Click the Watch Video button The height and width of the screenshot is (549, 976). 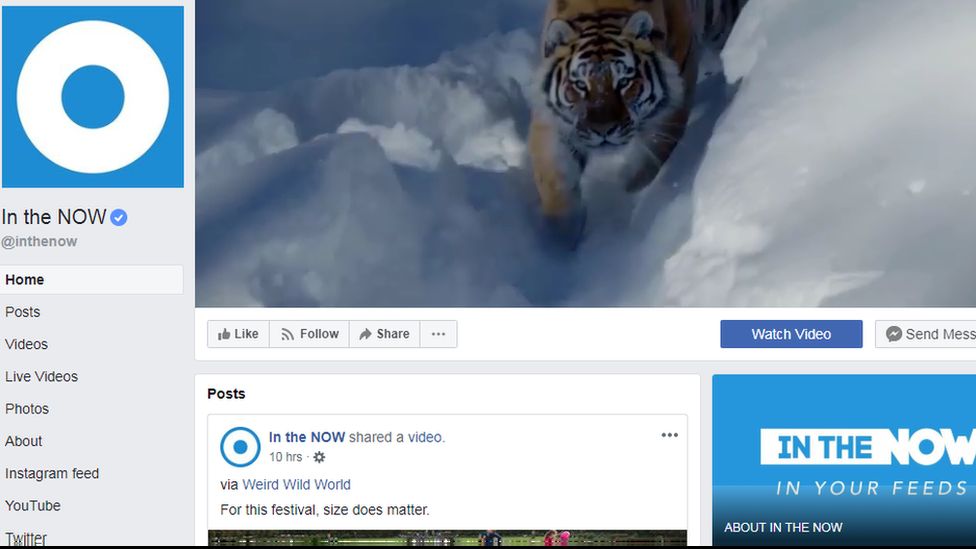pyautogui.click(x=791, y=334)
